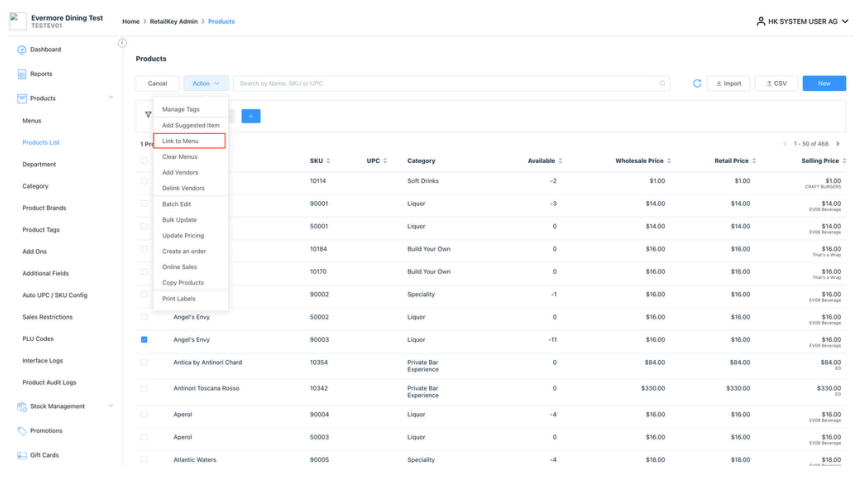The width and height of the screenshot is (859, 486).
Task: Click the Dashboard icon in sidebar
Action: coord(21,49)
